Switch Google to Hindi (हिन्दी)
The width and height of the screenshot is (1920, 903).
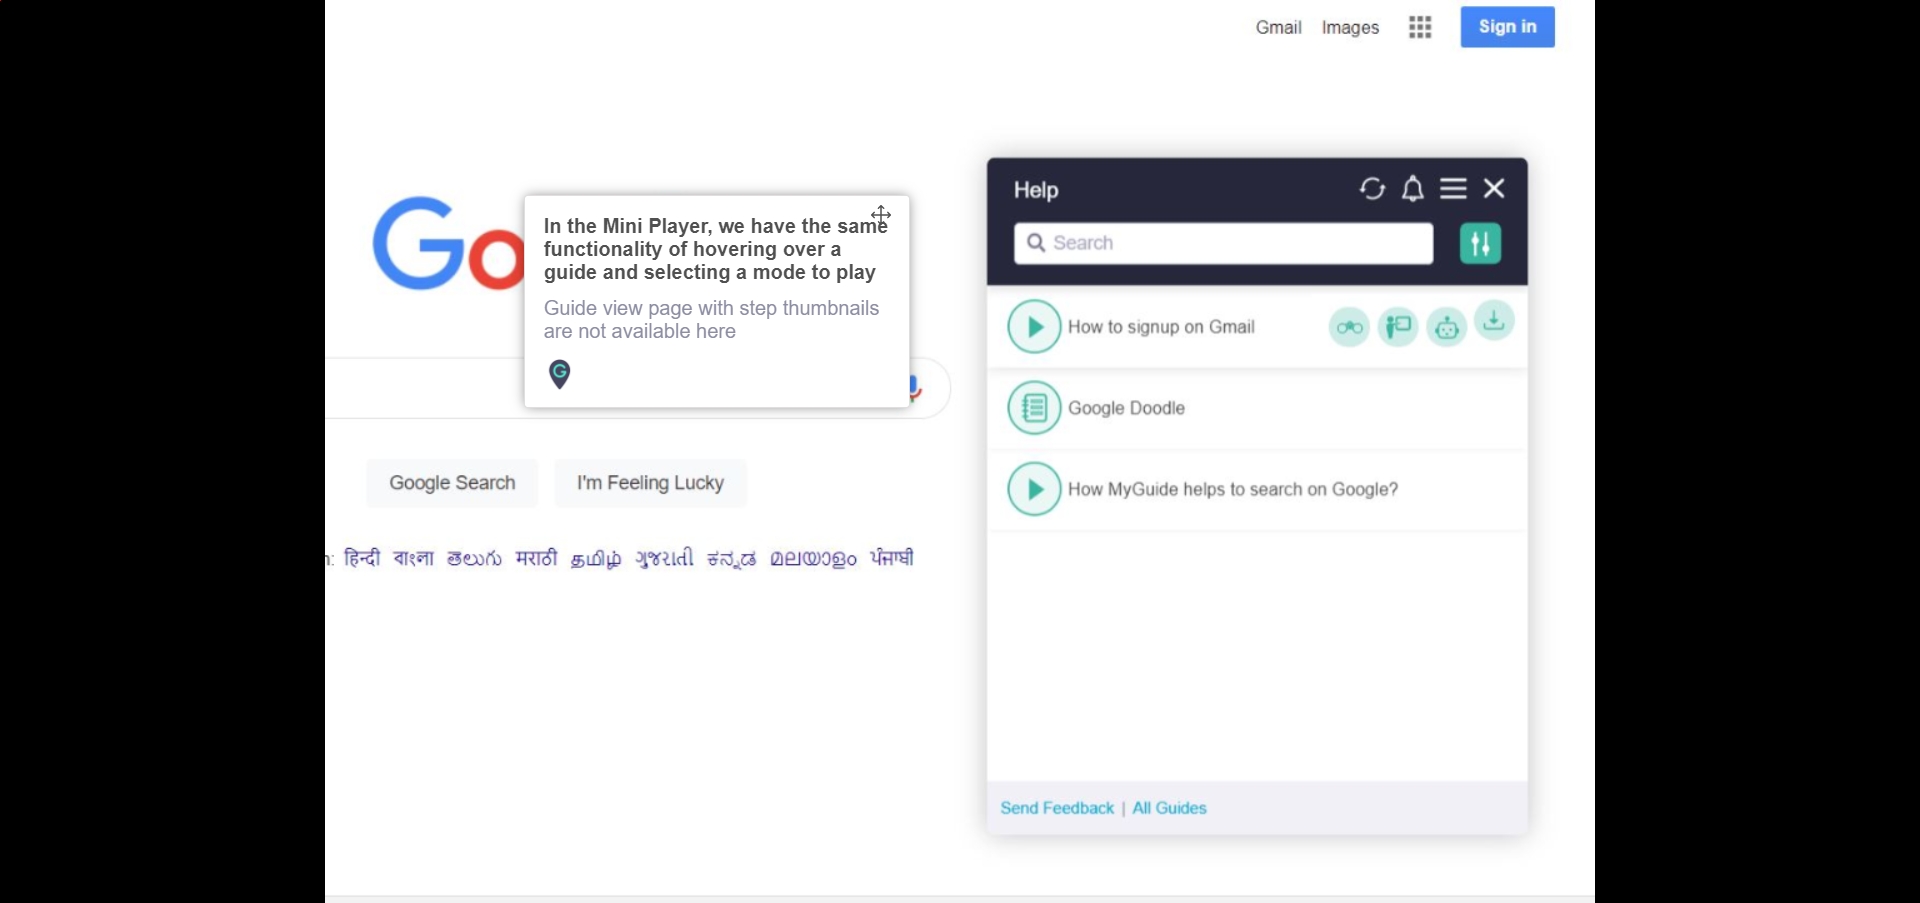(362, 558)
